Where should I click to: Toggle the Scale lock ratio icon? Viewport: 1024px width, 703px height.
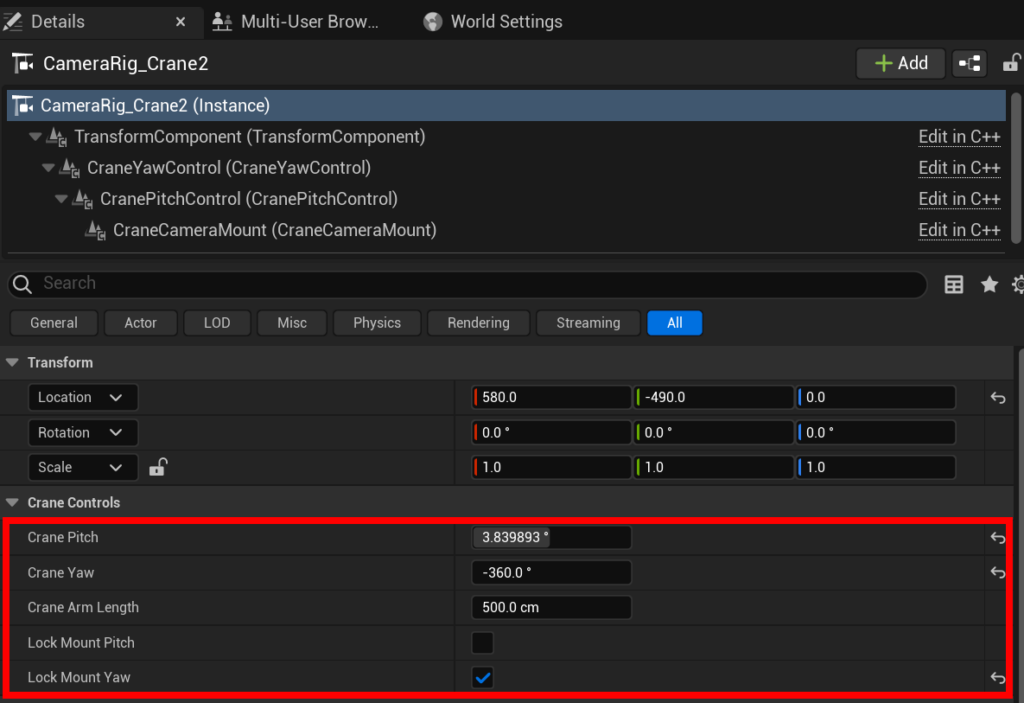[x=158, y=467]
